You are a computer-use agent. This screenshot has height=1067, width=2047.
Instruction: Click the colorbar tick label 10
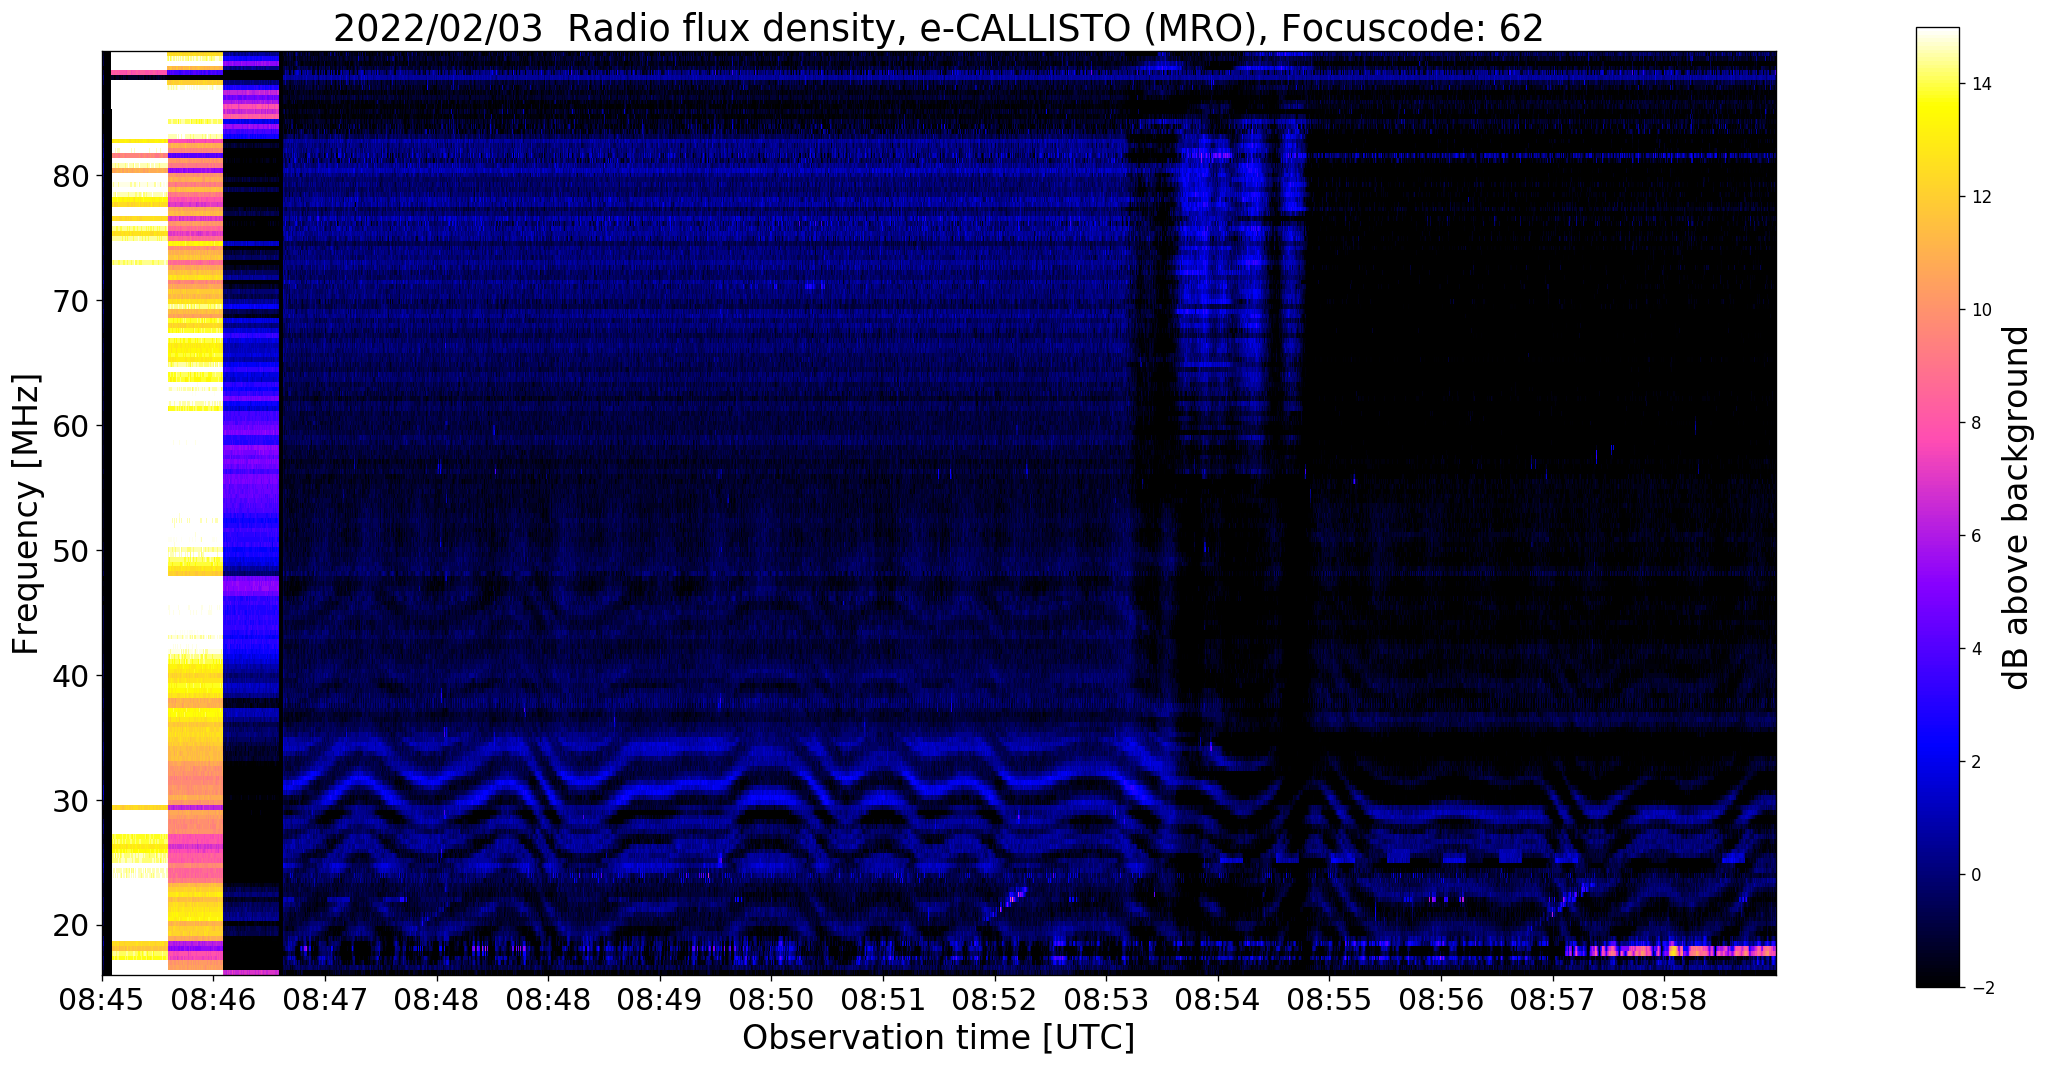[1980, 310]
